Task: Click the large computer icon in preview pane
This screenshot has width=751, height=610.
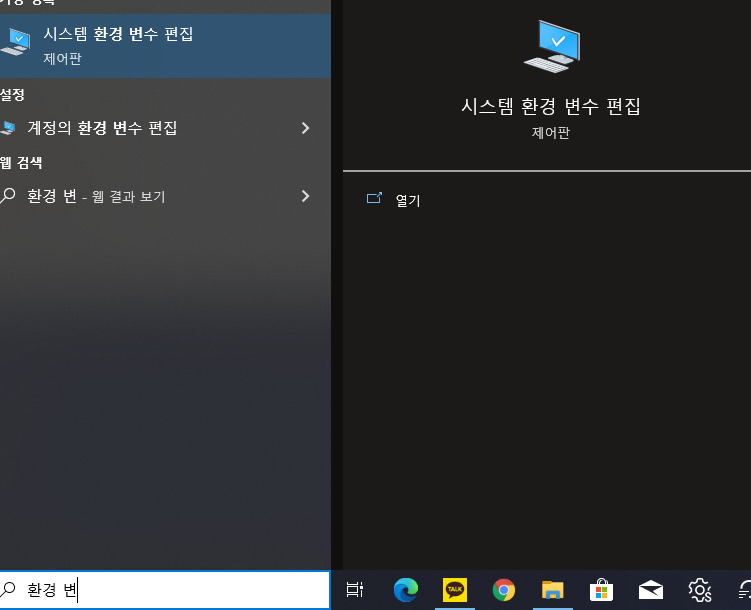Action: [552, 47]
